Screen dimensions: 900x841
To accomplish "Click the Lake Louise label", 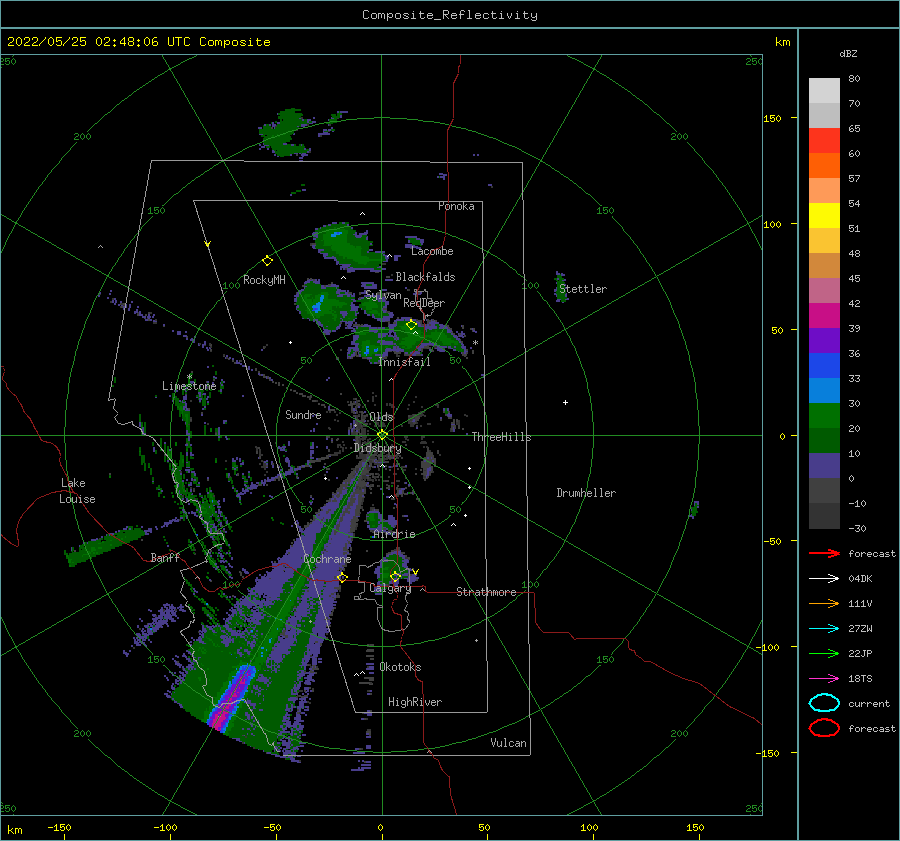I will click(x=77, y=491).
